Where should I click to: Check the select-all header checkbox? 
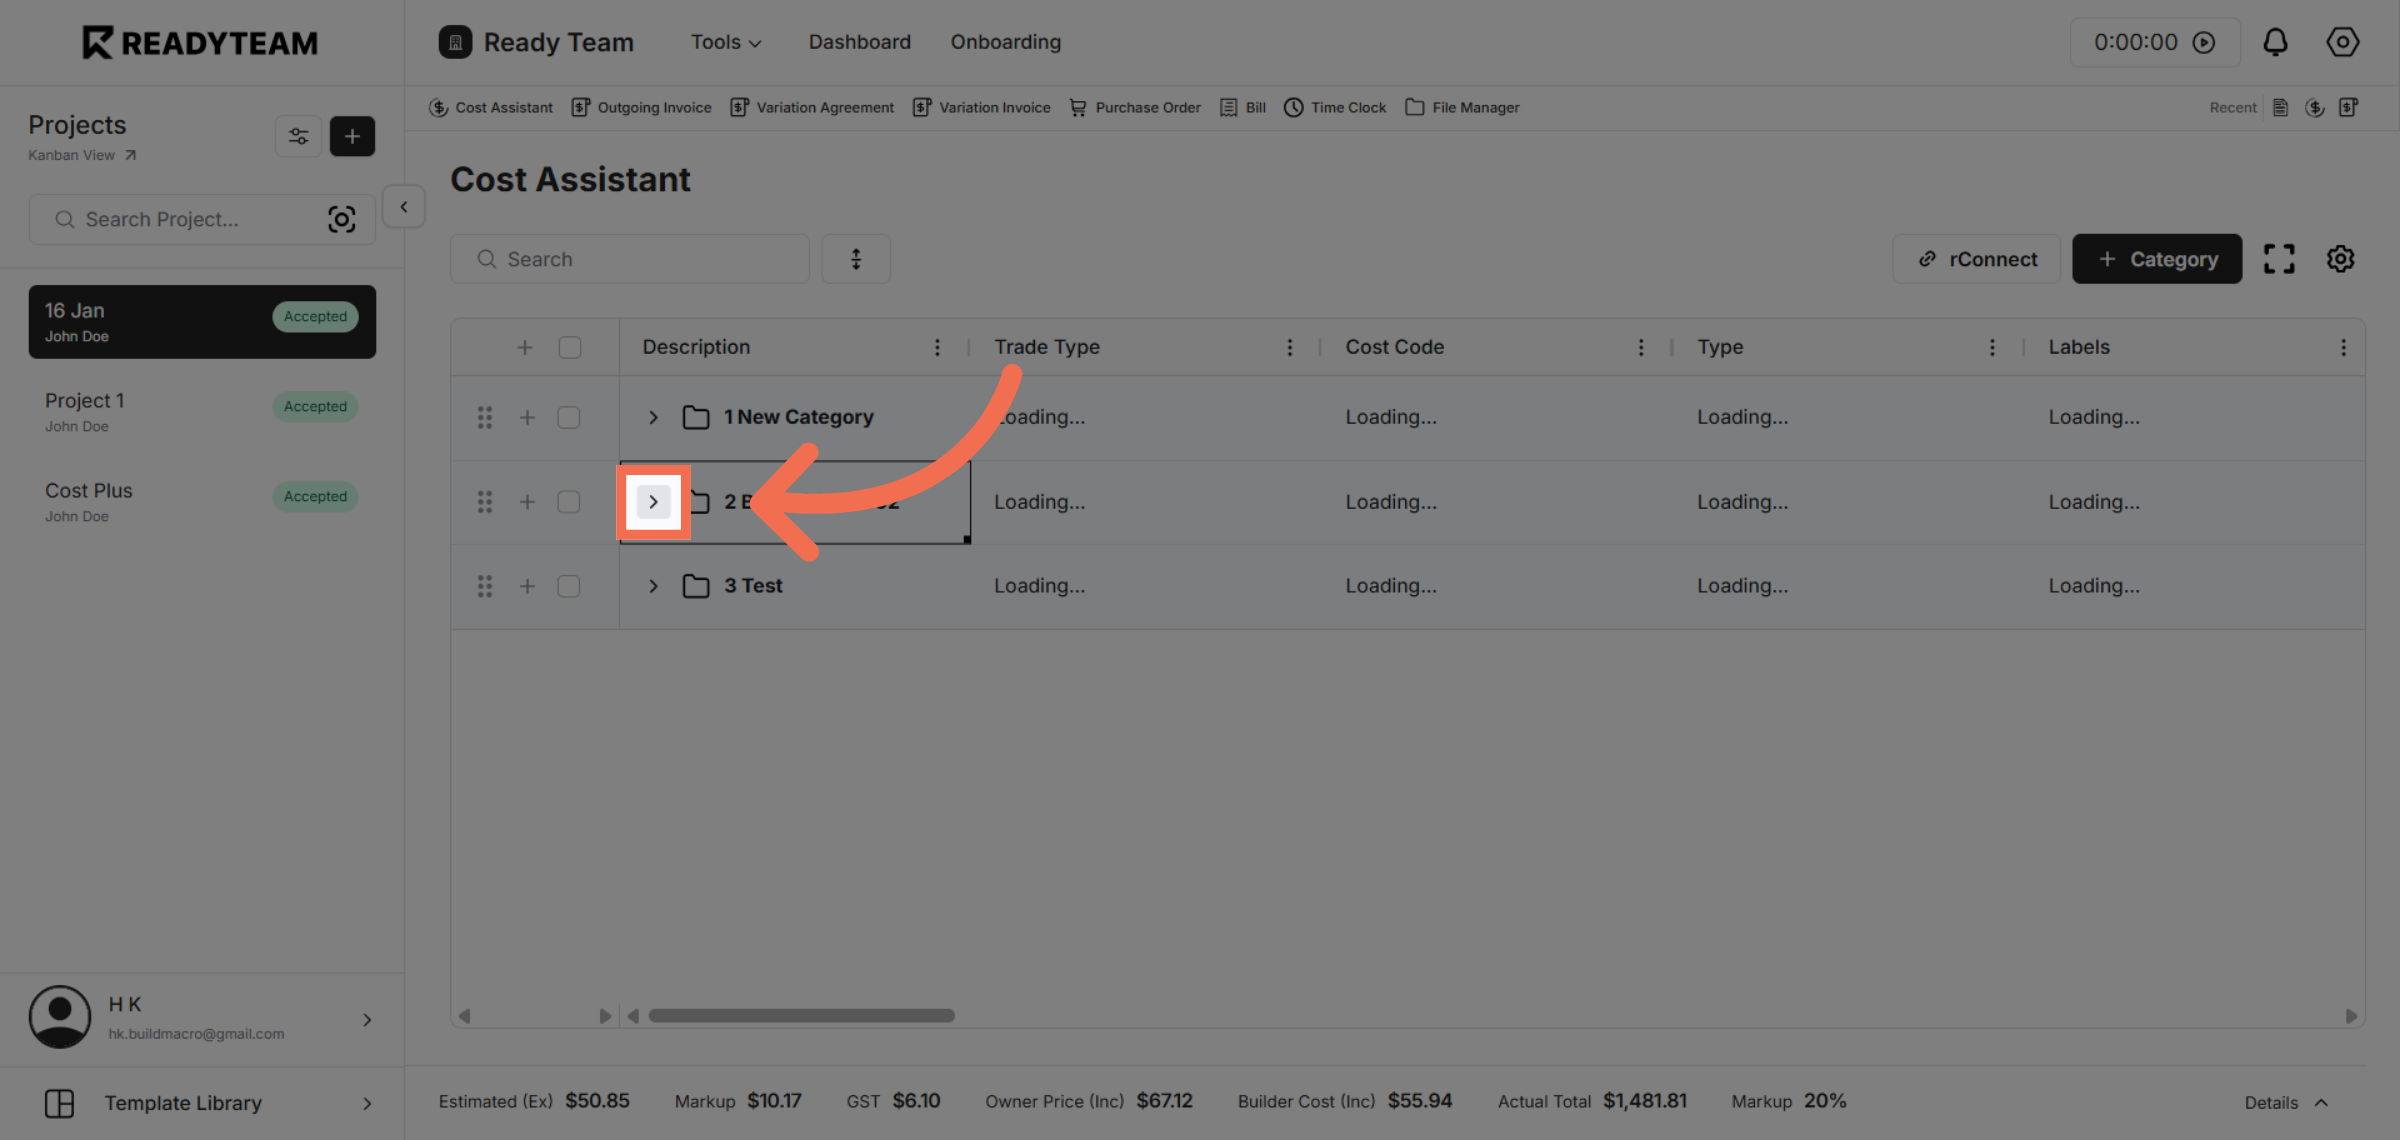click(570, 347)
